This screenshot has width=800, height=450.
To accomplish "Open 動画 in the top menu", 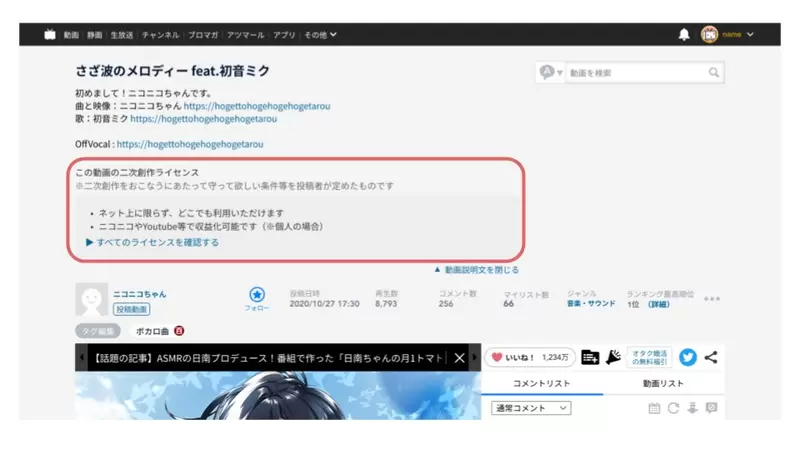I will [x=71, y=35].
